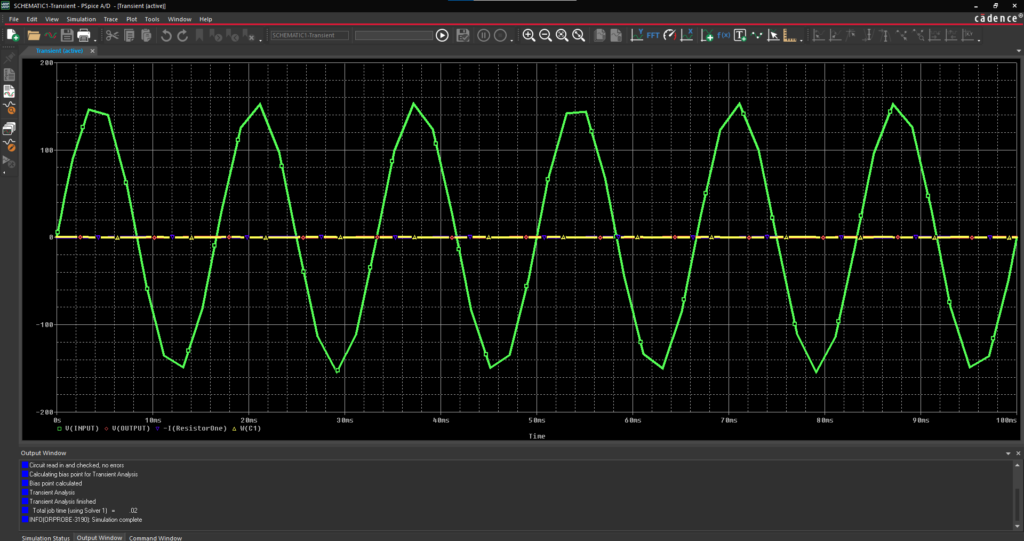
Task: Click the waveform search sidebar icon
Action: click(9, 108)
